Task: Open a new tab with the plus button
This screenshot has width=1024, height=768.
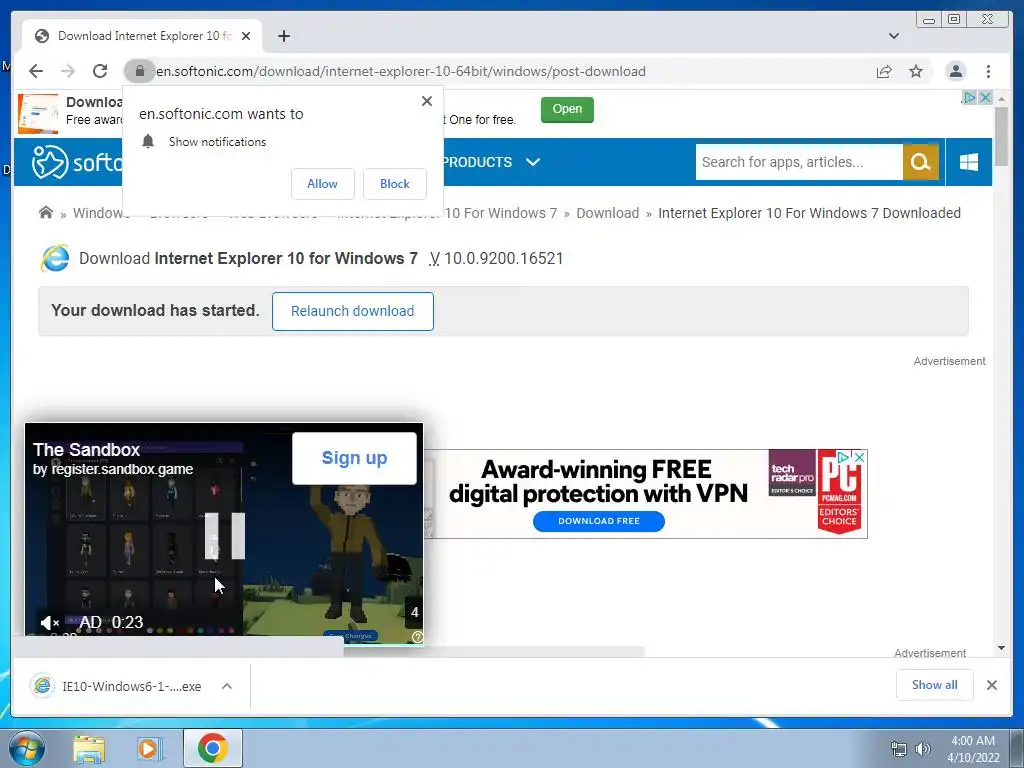Action: [283, 36]
